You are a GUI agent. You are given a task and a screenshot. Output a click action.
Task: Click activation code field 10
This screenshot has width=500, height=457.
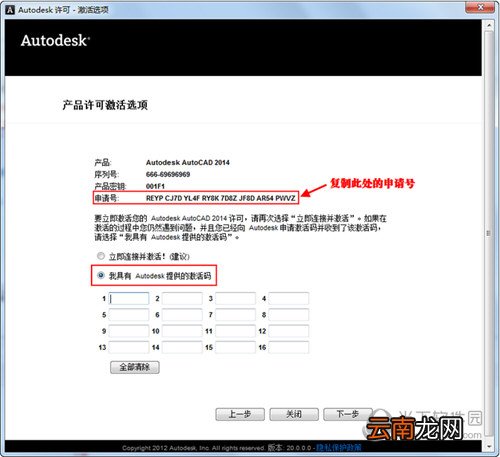tap(182, 331)
